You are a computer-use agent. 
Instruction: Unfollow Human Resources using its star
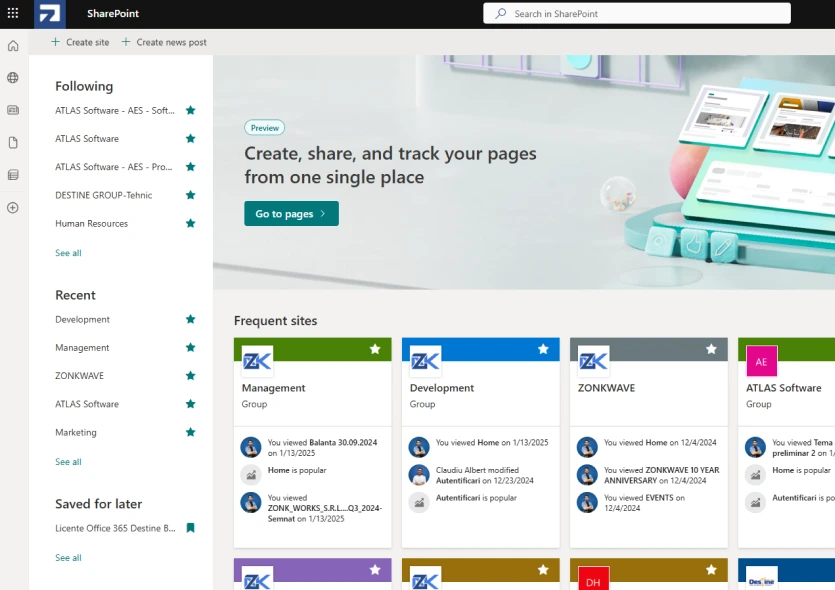coord(191,223)
